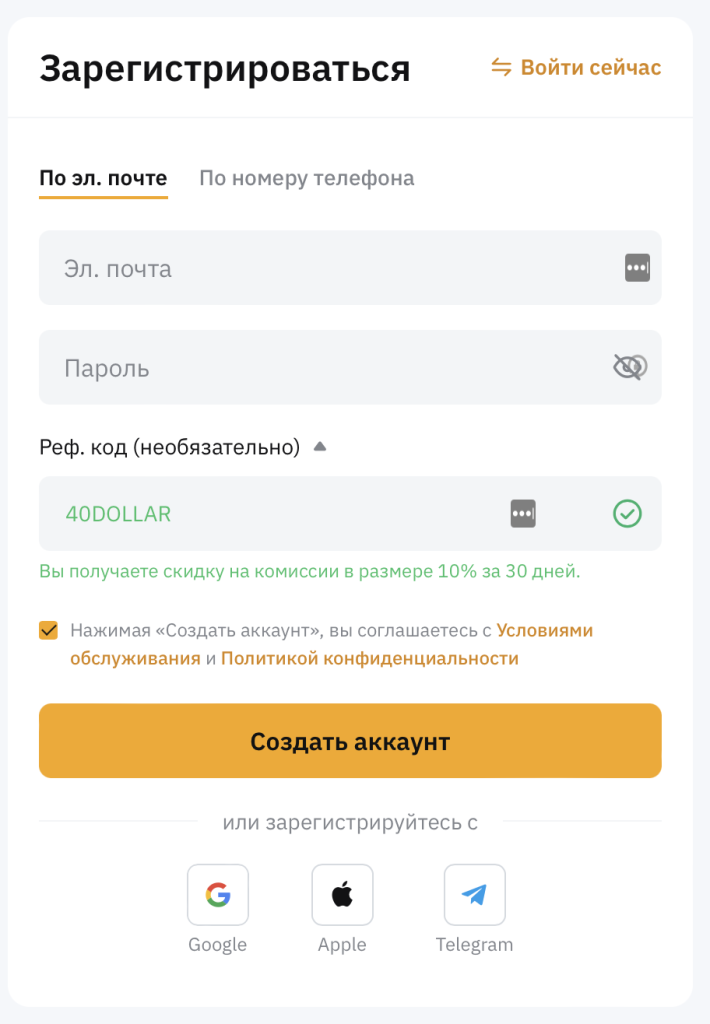This screenshot has width=710, height=1024.
Task: Select Telegram as a signup method
Action: pos(475,894)
